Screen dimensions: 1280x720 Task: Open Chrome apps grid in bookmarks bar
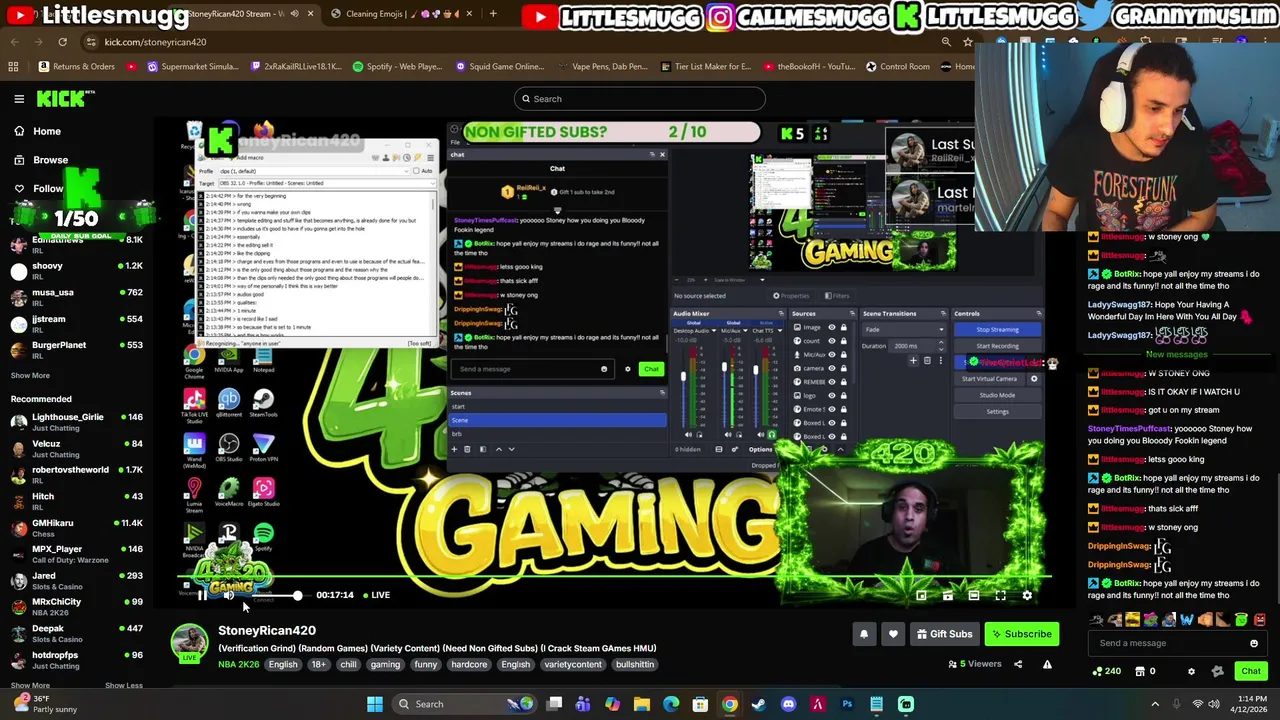13,67
